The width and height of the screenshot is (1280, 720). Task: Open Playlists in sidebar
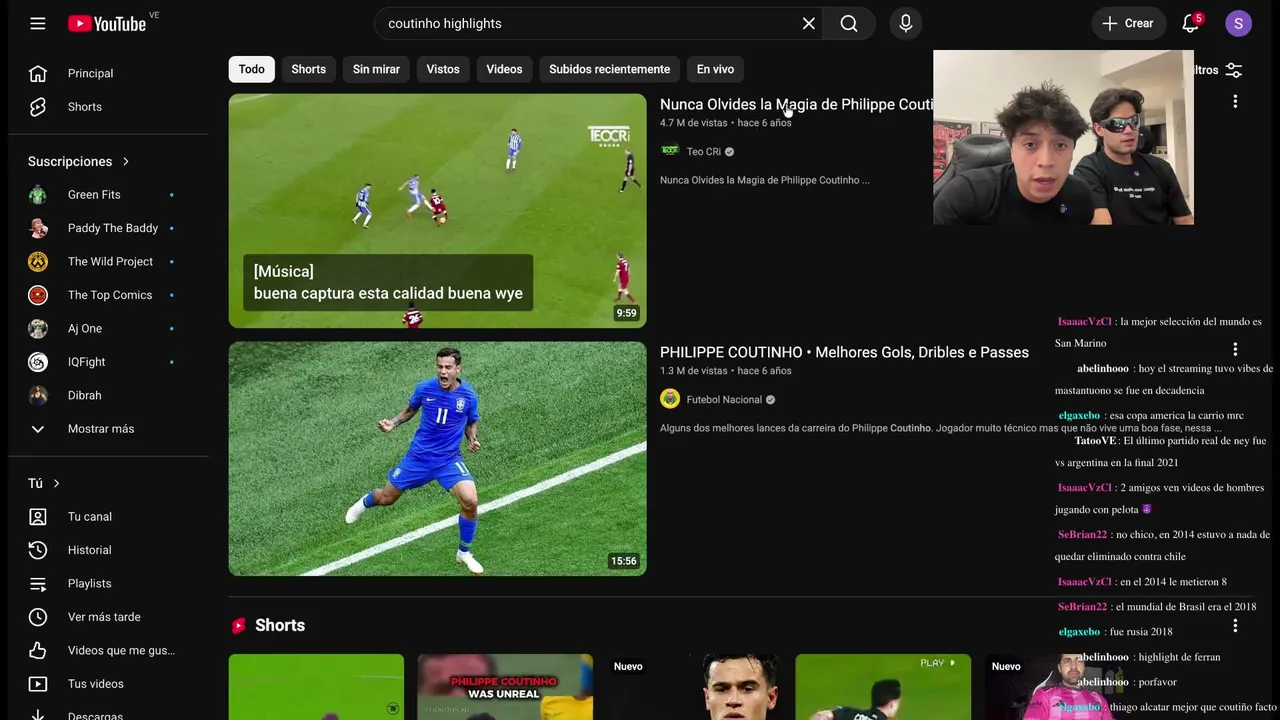108,584
